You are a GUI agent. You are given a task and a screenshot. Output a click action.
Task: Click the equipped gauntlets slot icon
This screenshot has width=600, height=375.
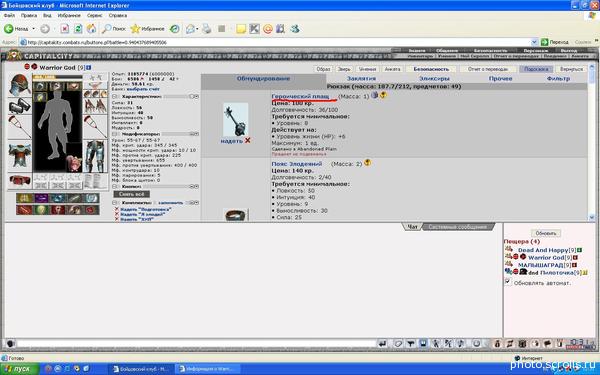coord(19,106)
